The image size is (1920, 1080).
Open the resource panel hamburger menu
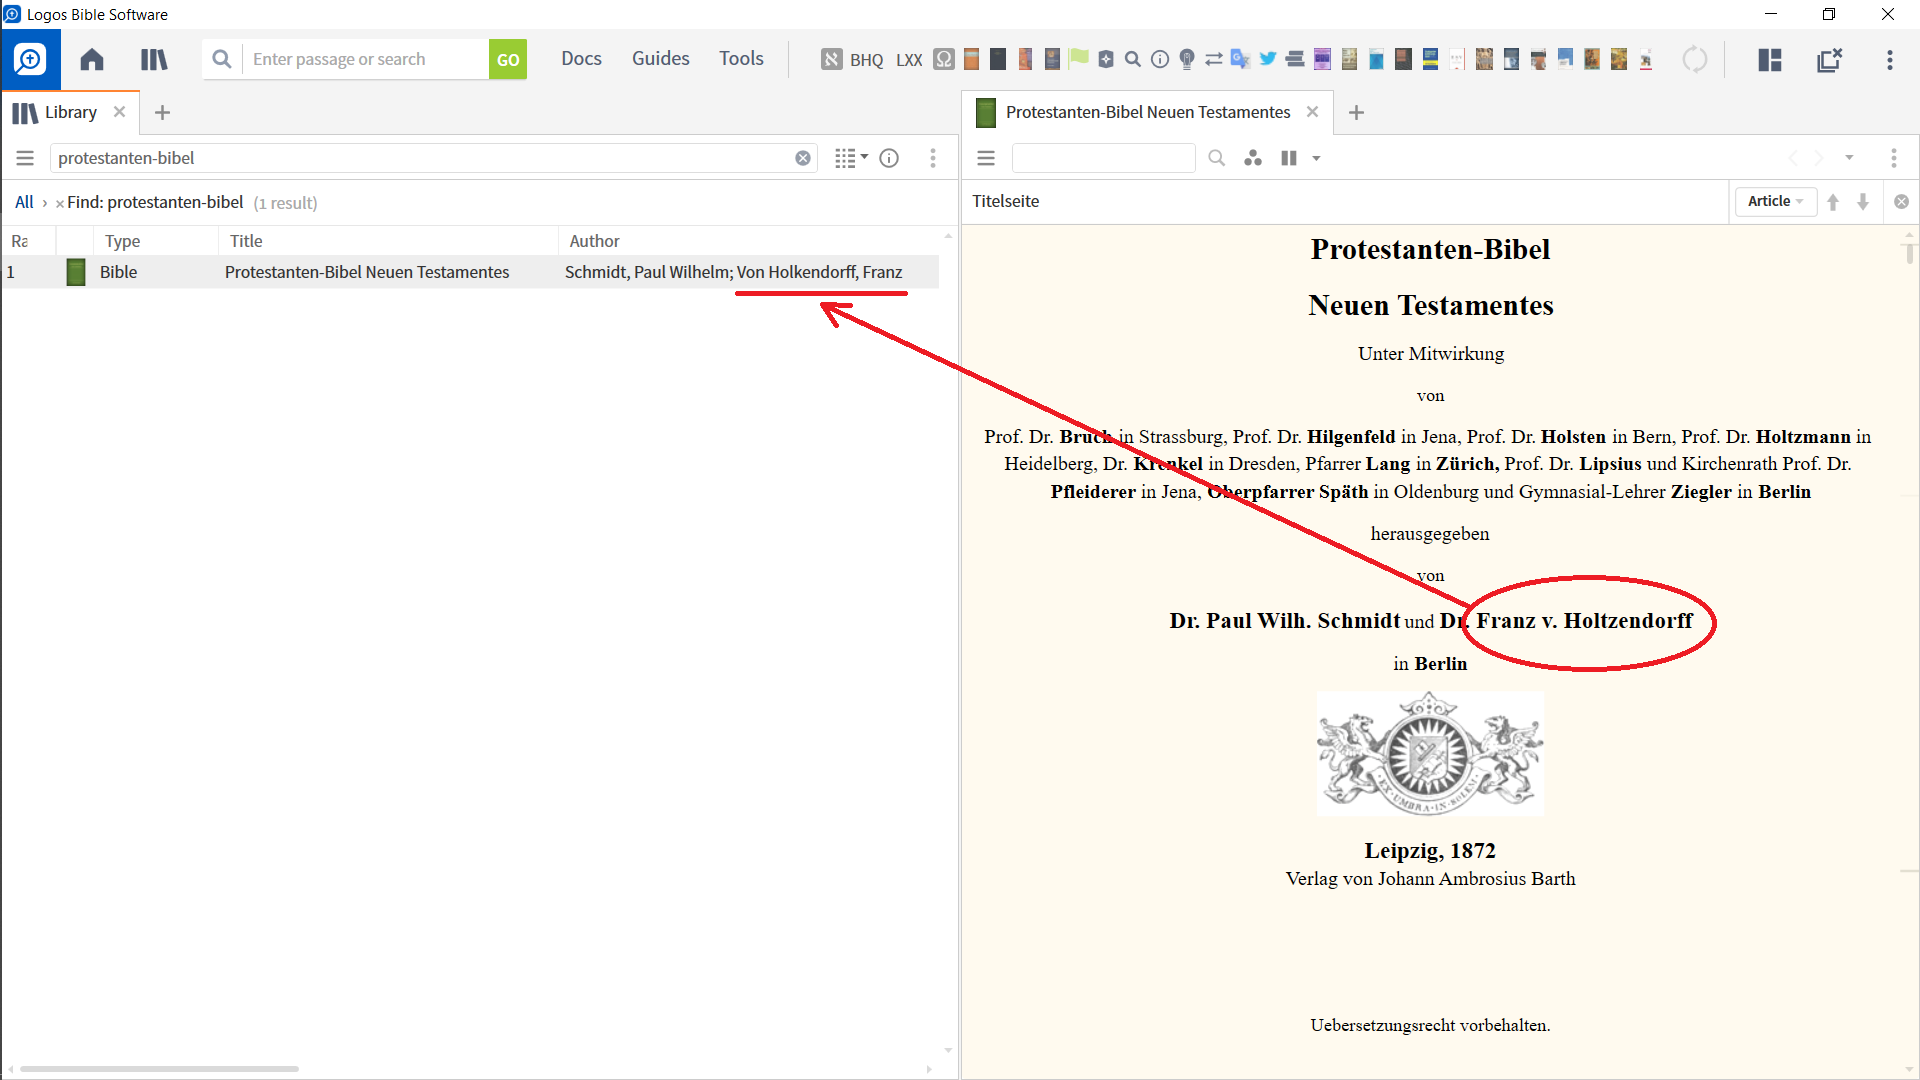[986, 158]
